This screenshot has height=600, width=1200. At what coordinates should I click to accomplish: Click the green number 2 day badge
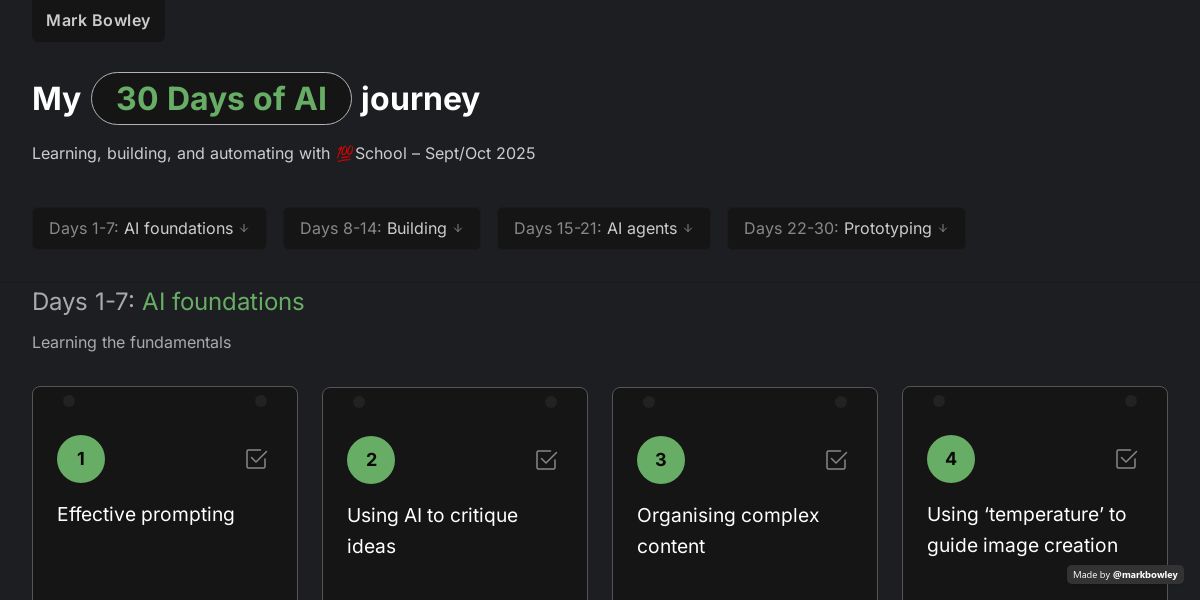371,460
